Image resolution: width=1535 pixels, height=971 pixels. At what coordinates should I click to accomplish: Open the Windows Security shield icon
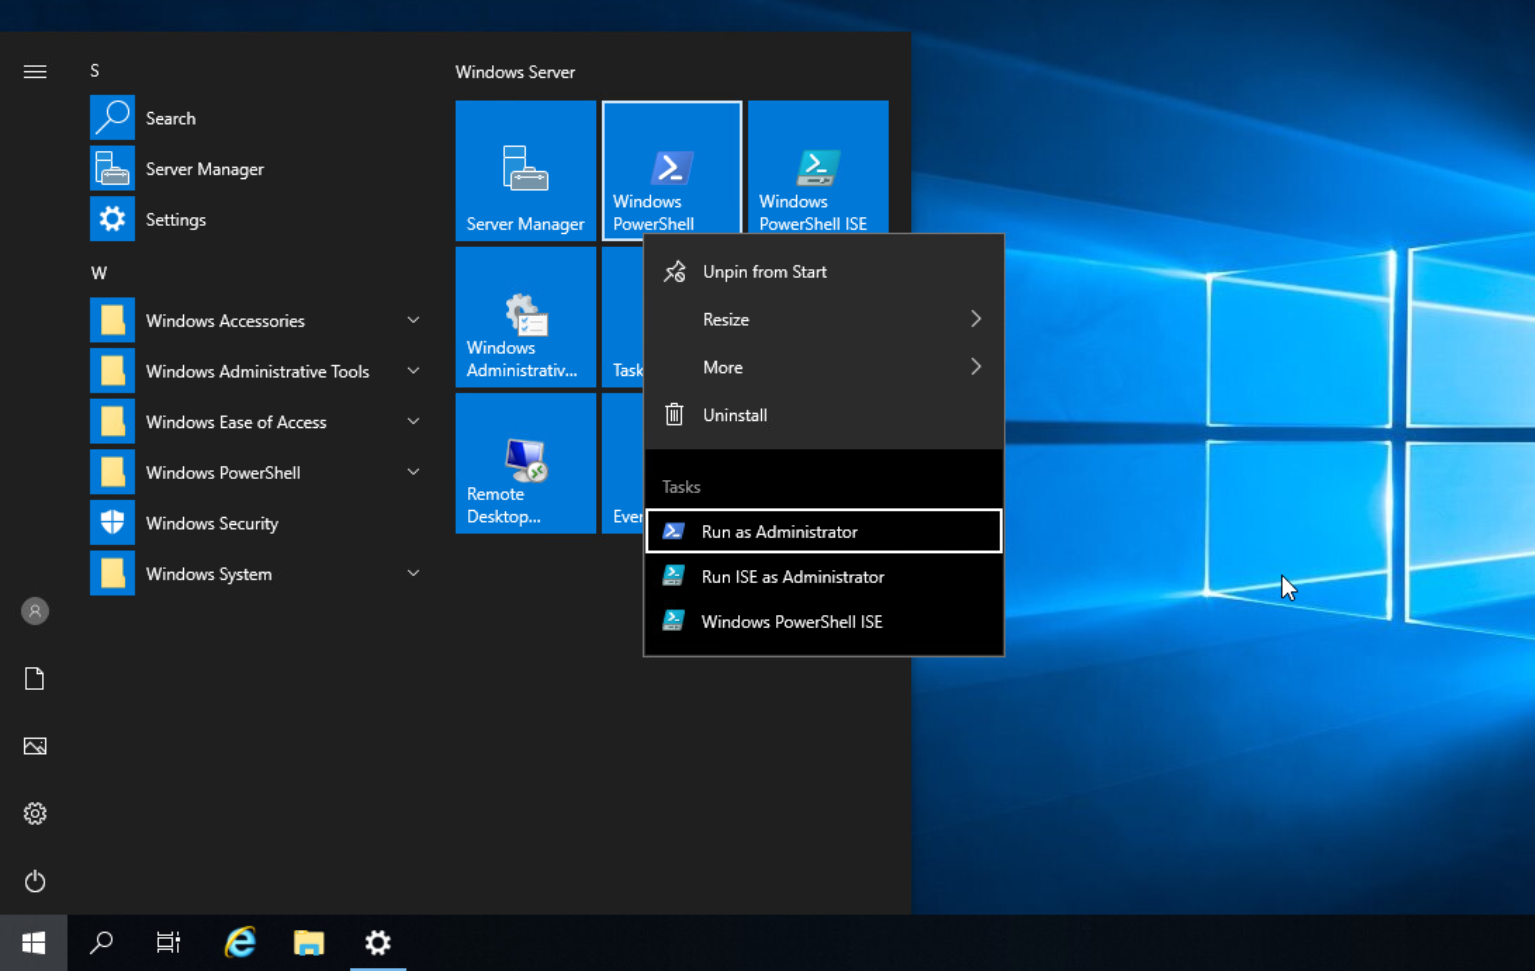pyautogui.click(x=112, y=523)
